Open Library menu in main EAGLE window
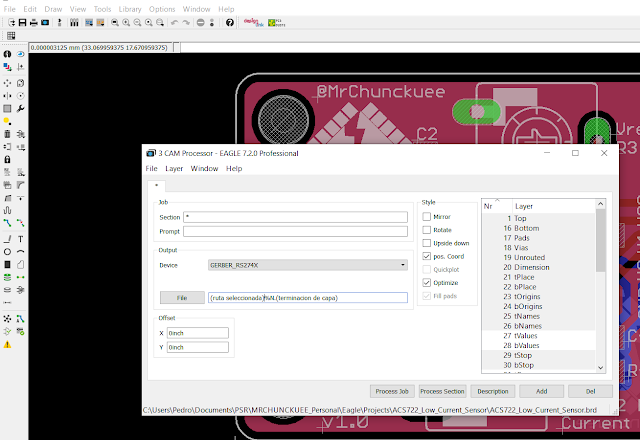Screen dimensions: 640x440 [130, 9]
